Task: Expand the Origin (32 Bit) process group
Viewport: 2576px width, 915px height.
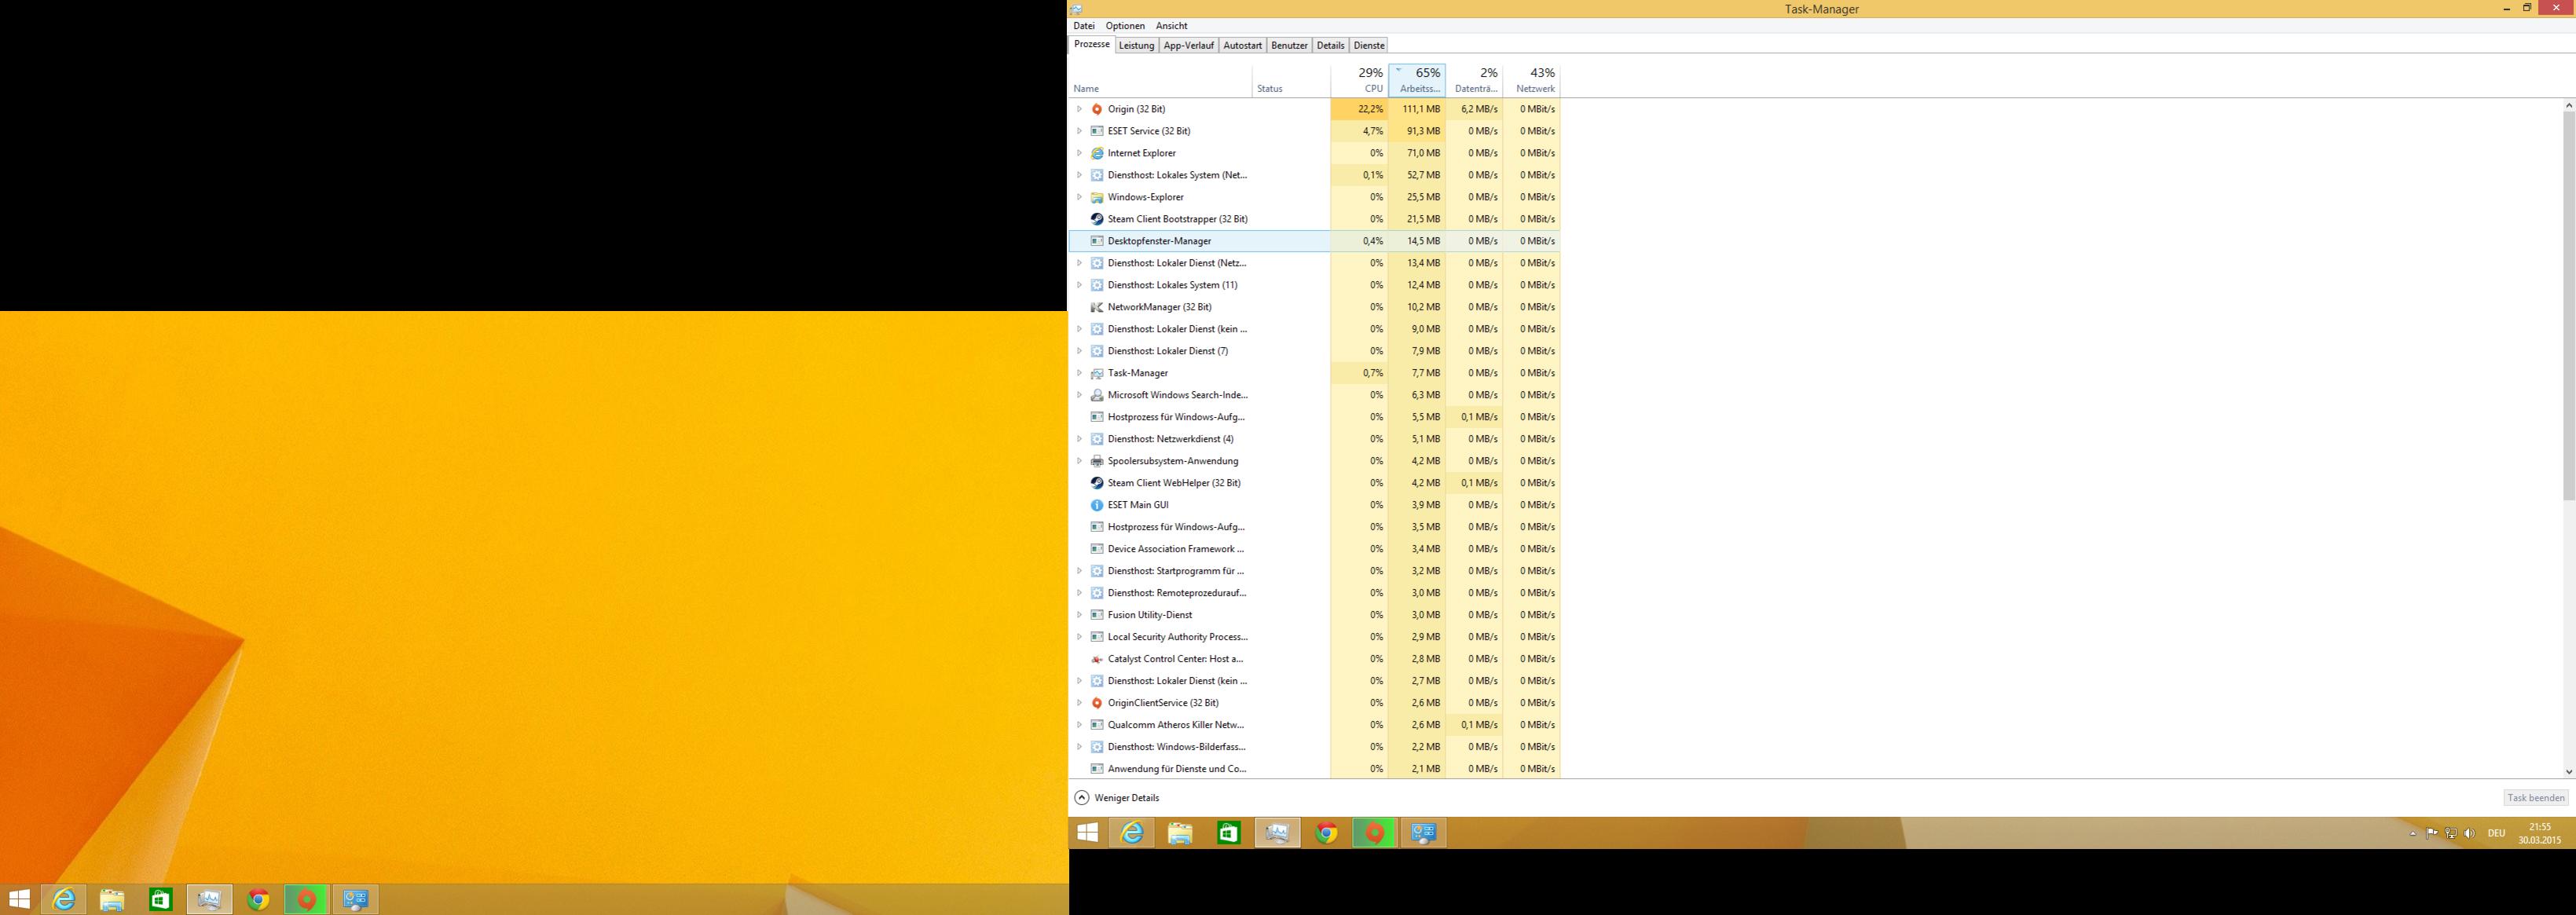Action: click(x=1079, y=109)
